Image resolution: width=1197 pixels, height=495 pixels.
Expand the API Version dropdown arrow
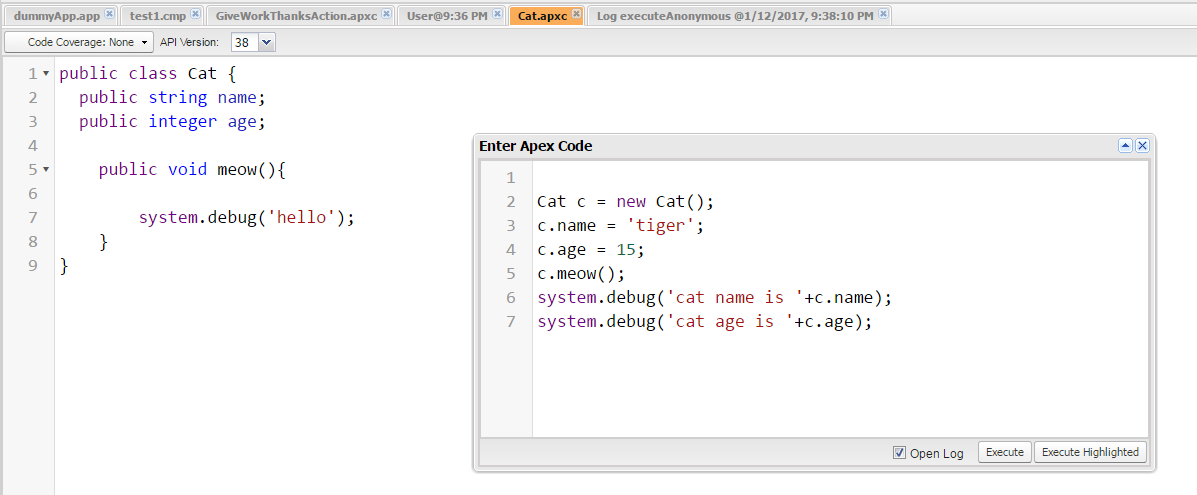tap(266, 42)
